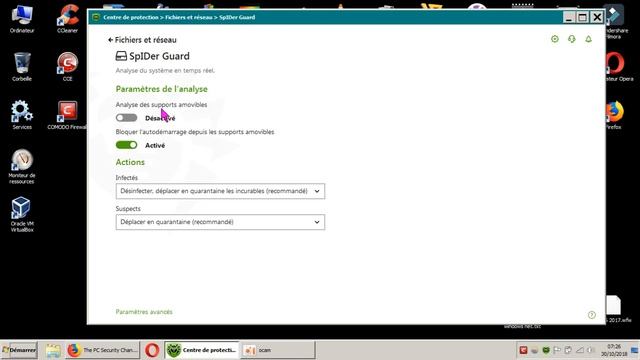
Task: Click COMODO tray icon in system tray
Action: click(x=523, y=350)
